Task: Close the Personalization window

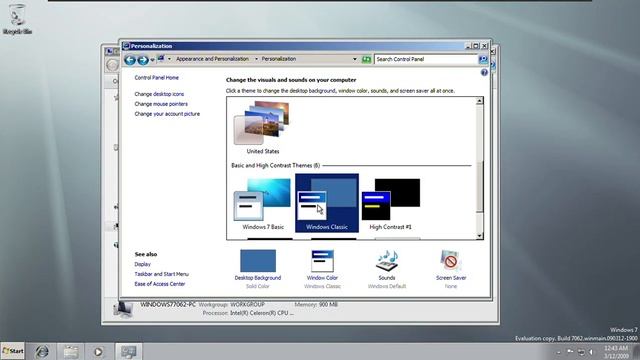Action: pos(484,46)
